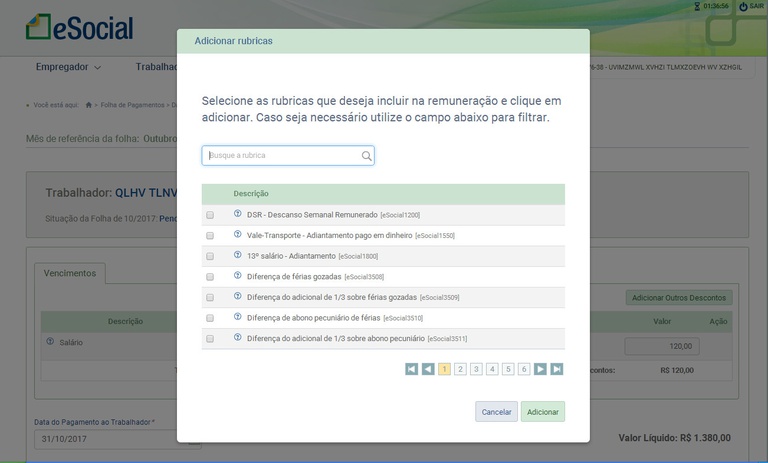Open info icon for Vale-Transporte row
This screenshot has width=768, height=463.
238,234
